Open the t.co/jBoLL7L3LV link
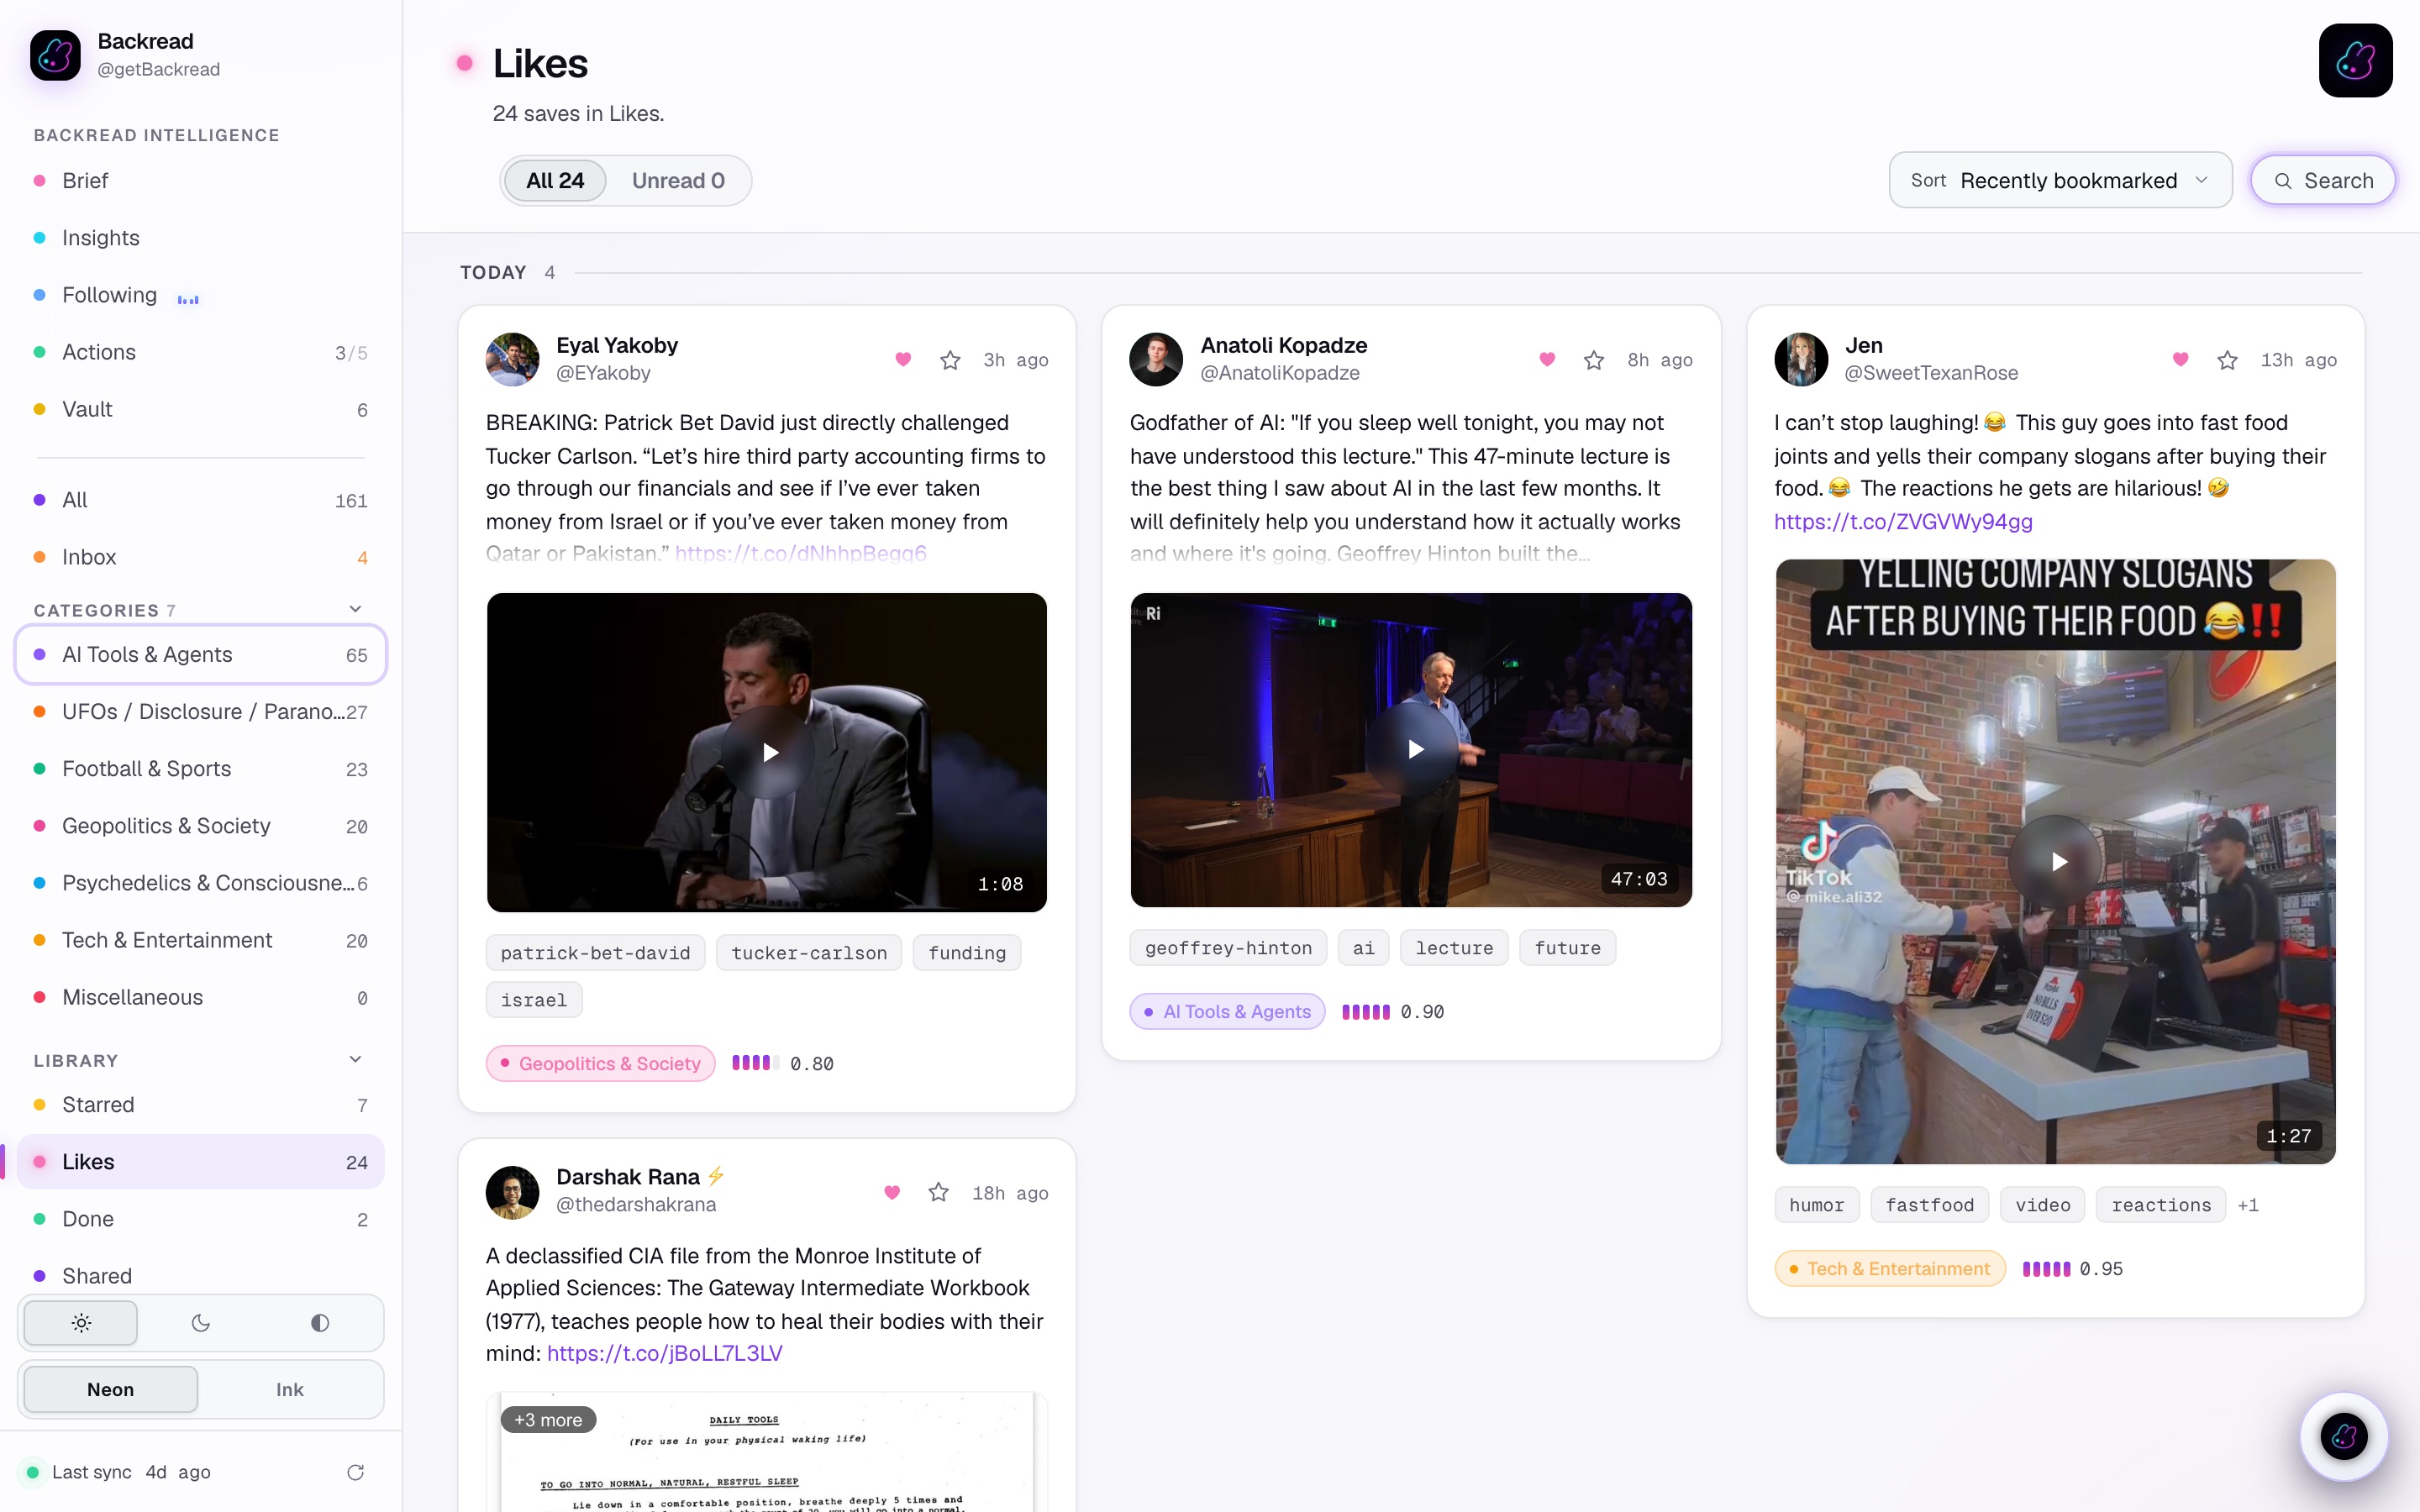This screenshot has height=1512, width=2420. click(x=664, y=1353)
